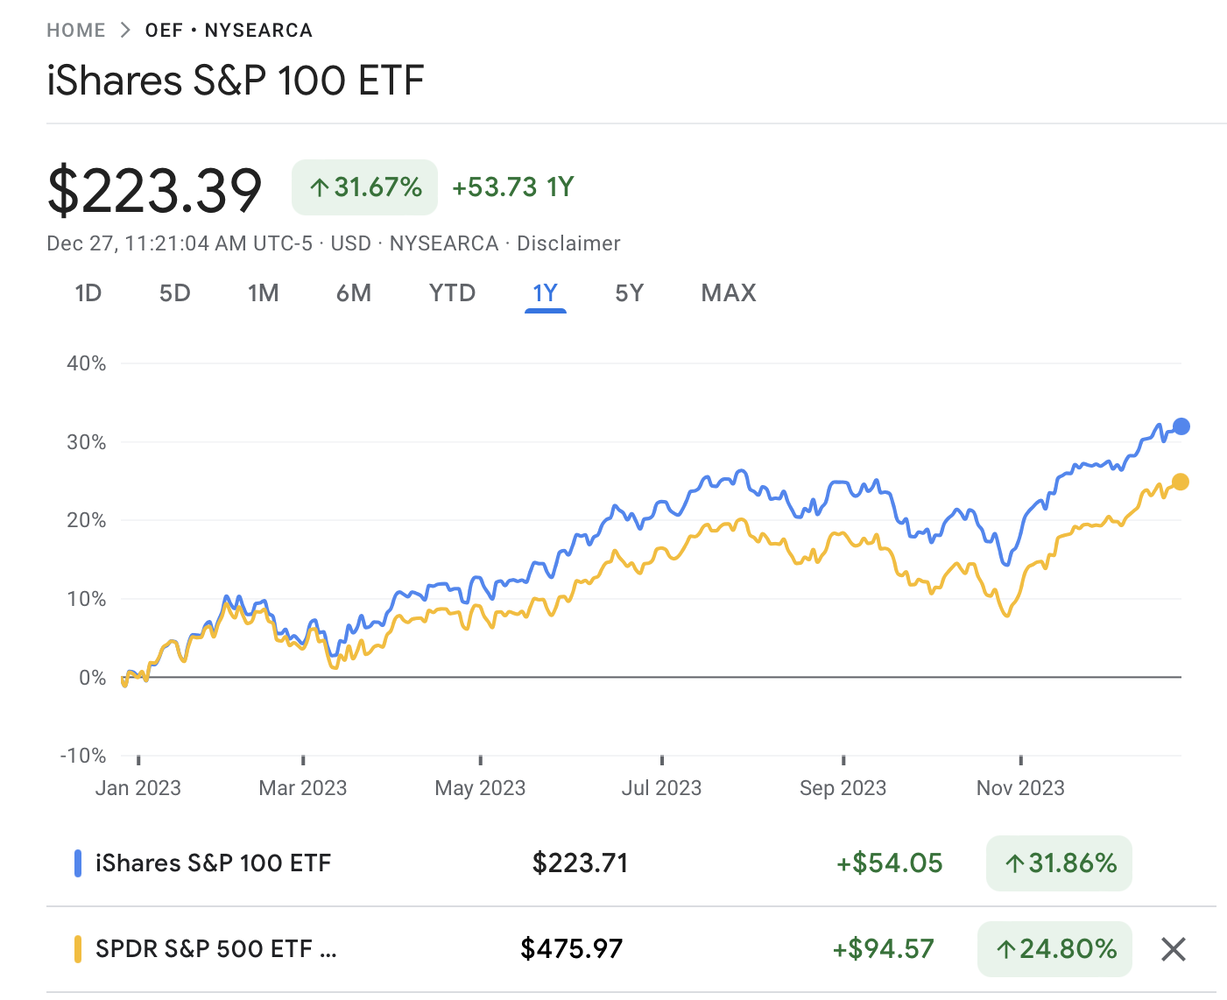Viewport: 1227px width, 1000px height.
Task: Click the 31.86% green up-arrow badge
Action: coord(1059,863)
